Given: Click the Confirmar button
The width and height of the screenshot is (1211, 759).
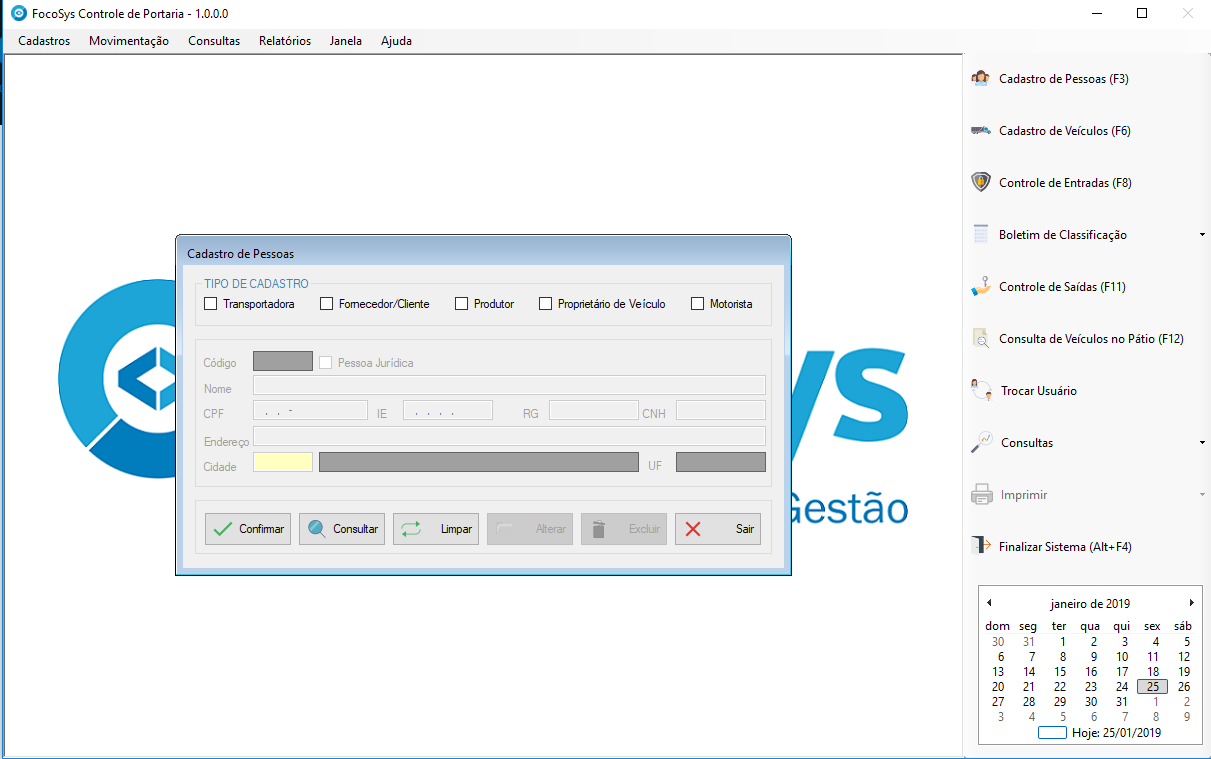Looking at the screenshot, I should (248, 529).
